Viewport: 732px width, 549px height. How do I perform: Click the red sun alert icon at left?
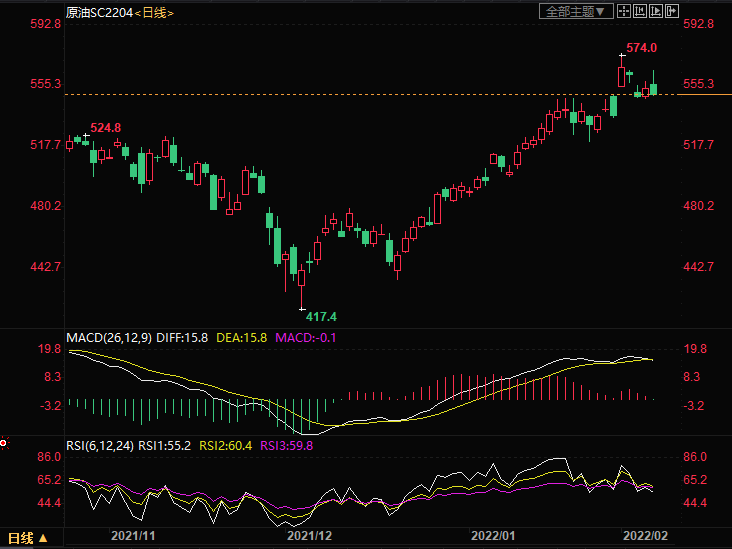pos(5,440)
